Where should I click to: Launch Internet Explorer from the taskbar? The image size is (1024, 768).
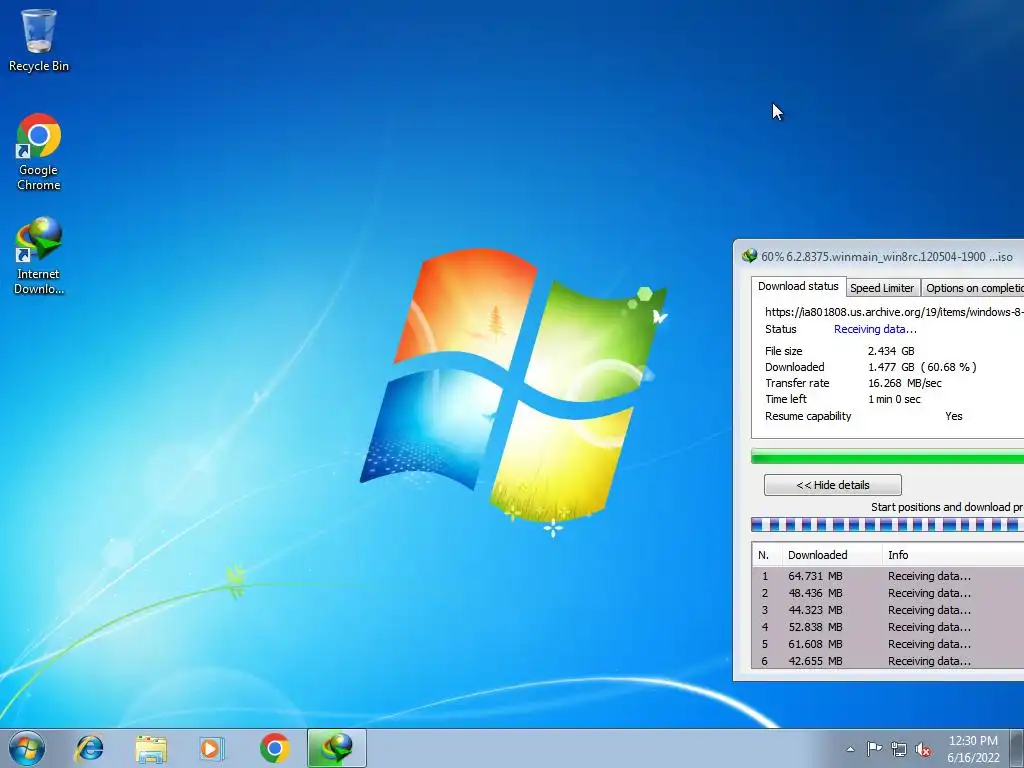click(89, 748)
